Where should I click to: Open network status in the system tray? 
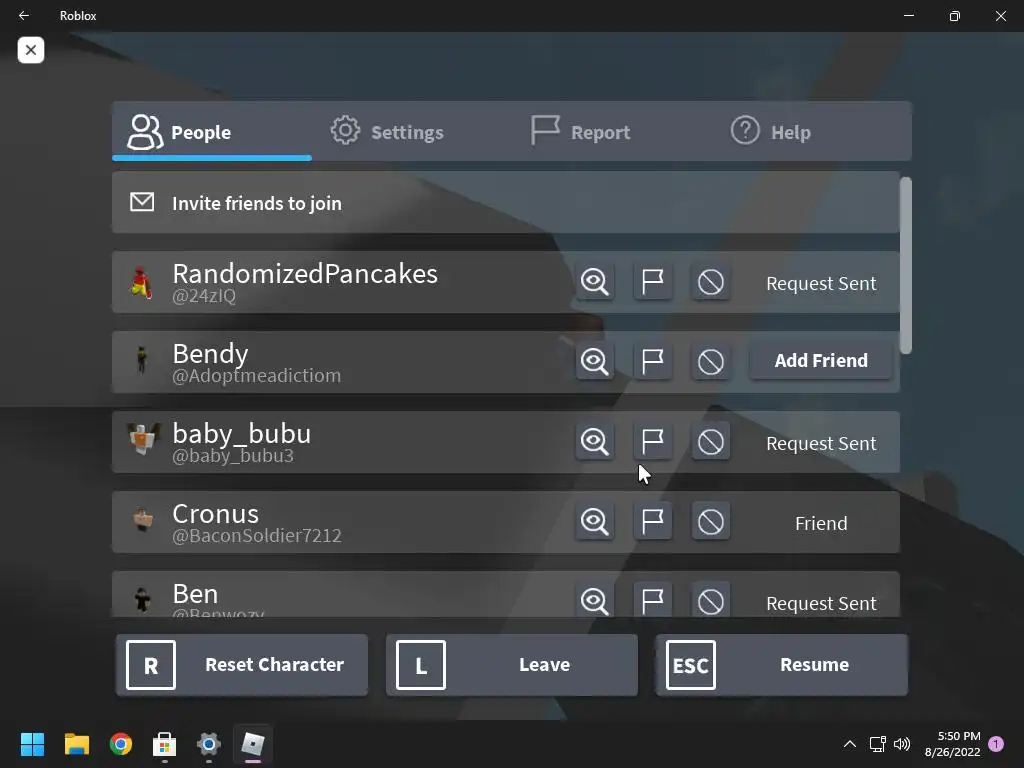[877, 744]
